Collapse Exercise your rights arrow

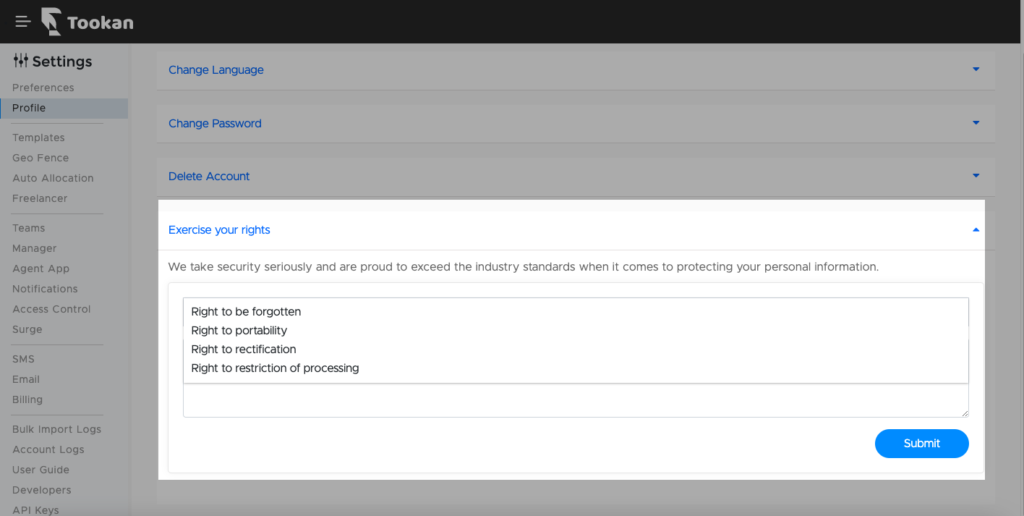(x=976, y=230)
